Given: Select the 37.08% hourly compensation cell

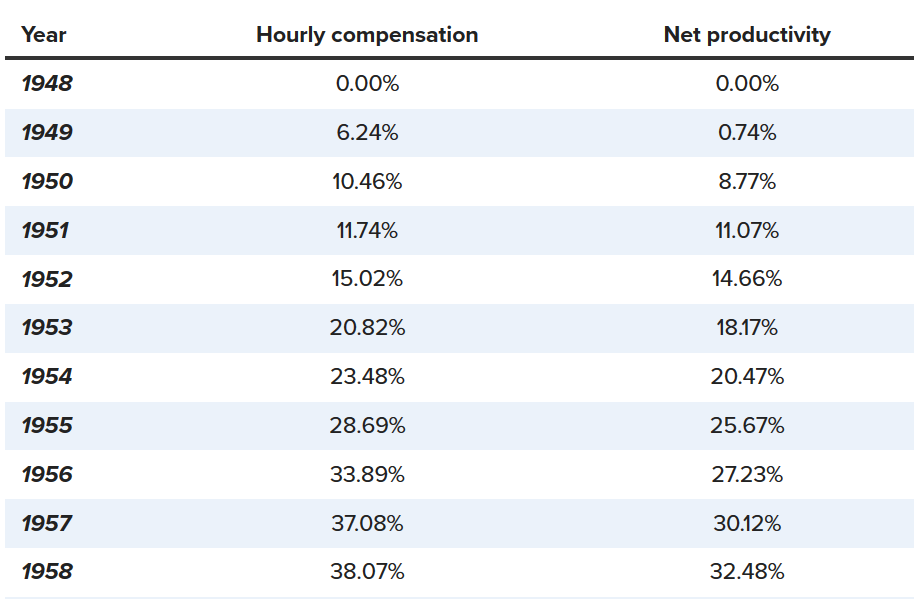Looking at the screenshot, I should [367, 523].
